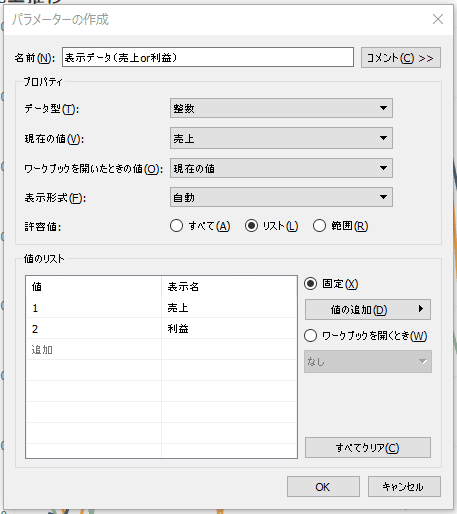
Task: Click the 利益 display name cell
Action: click(x=229, y=329)
